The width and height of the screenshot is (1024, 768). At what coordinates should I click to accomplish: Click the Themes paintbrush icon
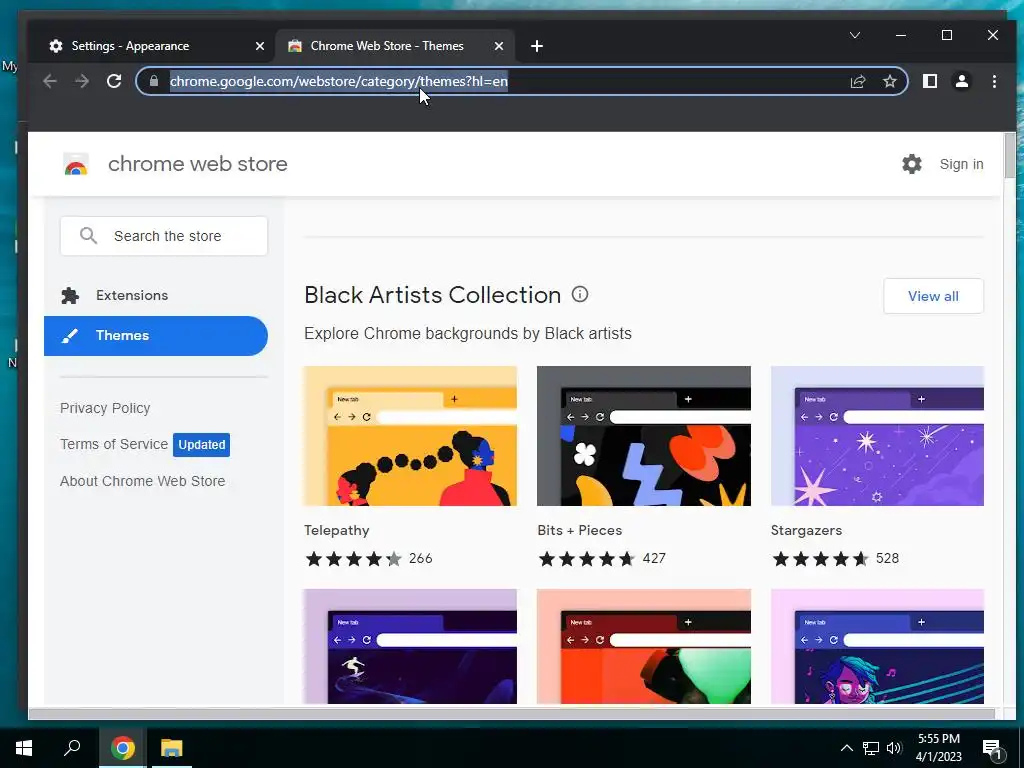click(x=69, y=336)
